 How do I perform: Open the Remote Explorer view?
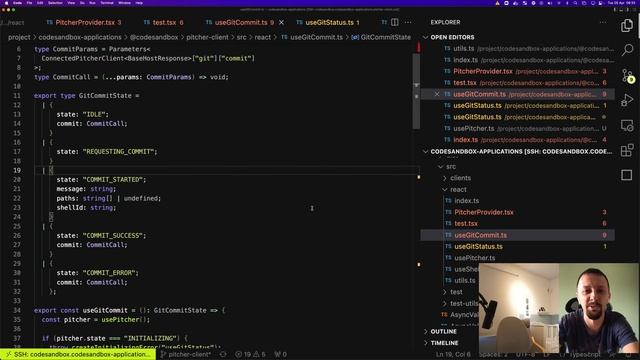tap(627, 125)
